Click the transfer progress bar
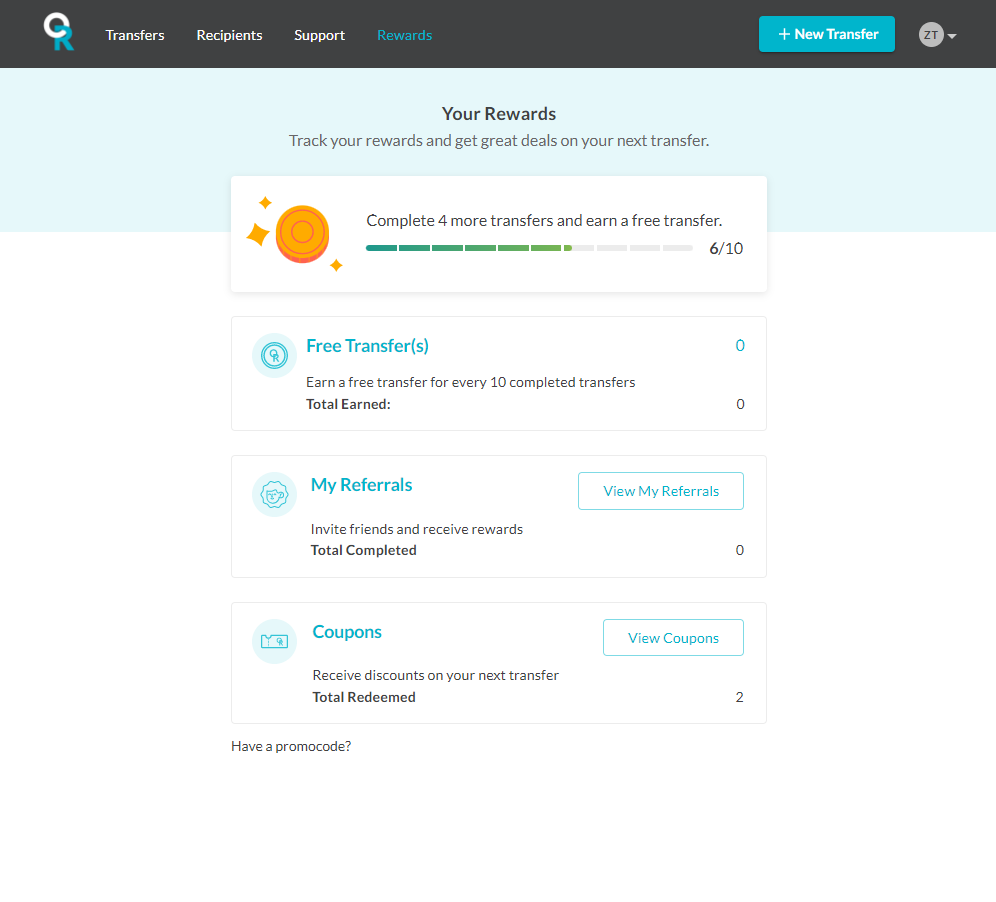The height and width of the screenshot is (902, 996). tap(529, 248)
